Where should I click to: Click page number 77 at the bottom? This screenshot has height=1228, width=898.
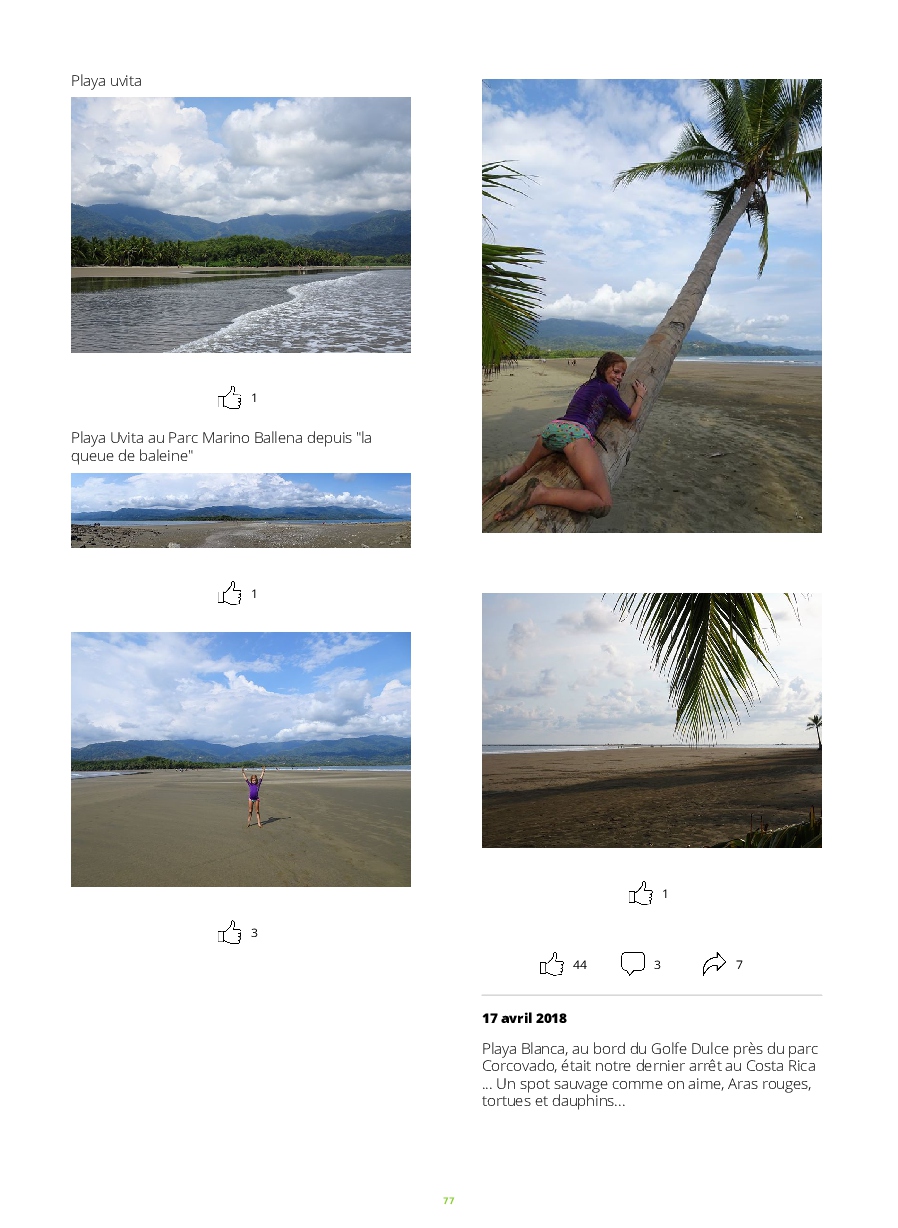click(x=449, y=1201)
